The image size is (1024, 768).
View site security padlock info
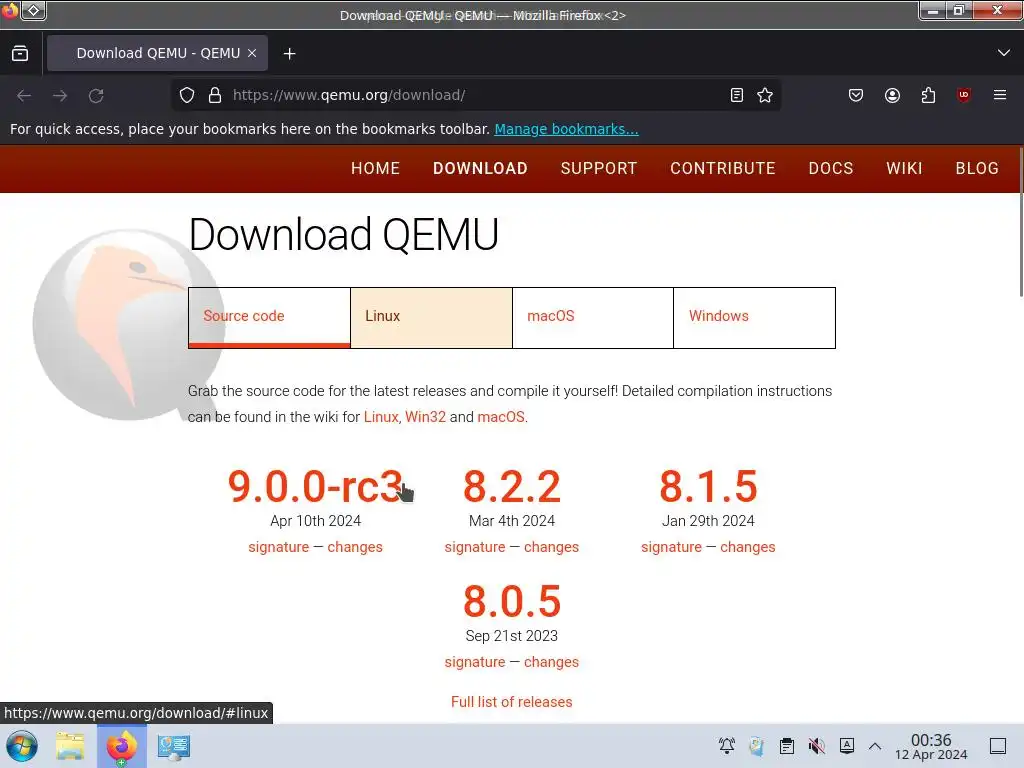point(215,95)
